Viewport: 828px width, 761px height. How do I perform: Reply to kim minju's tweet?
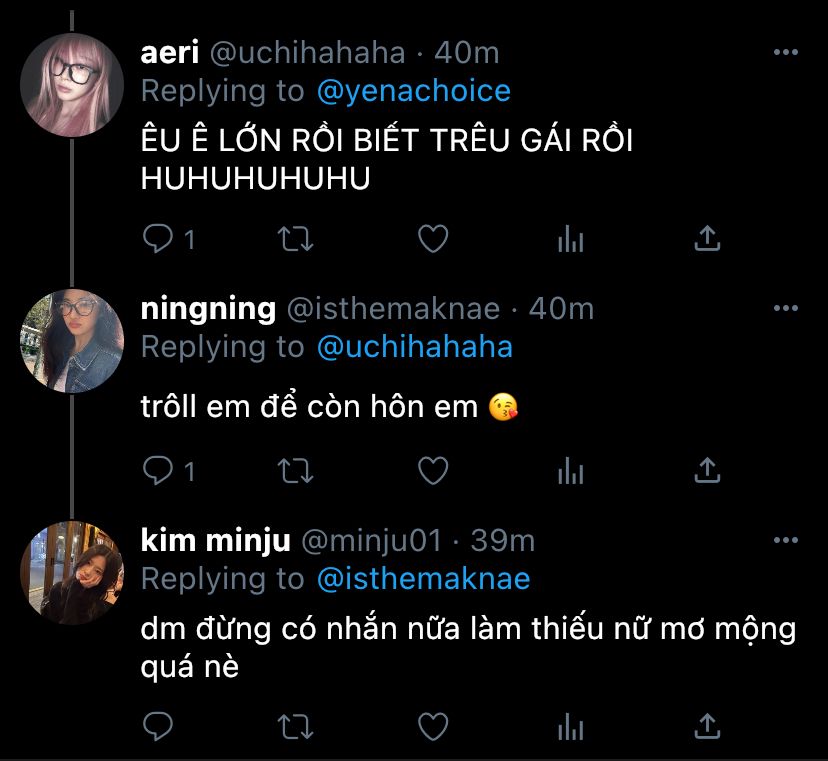(x=158, y=724)
